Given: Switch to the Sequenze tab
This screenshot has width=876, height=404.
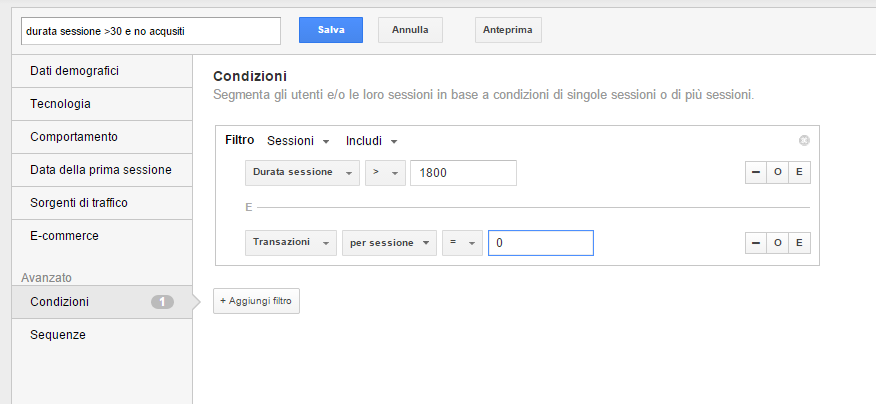Looking at the screenshot, I should [58, 335].
